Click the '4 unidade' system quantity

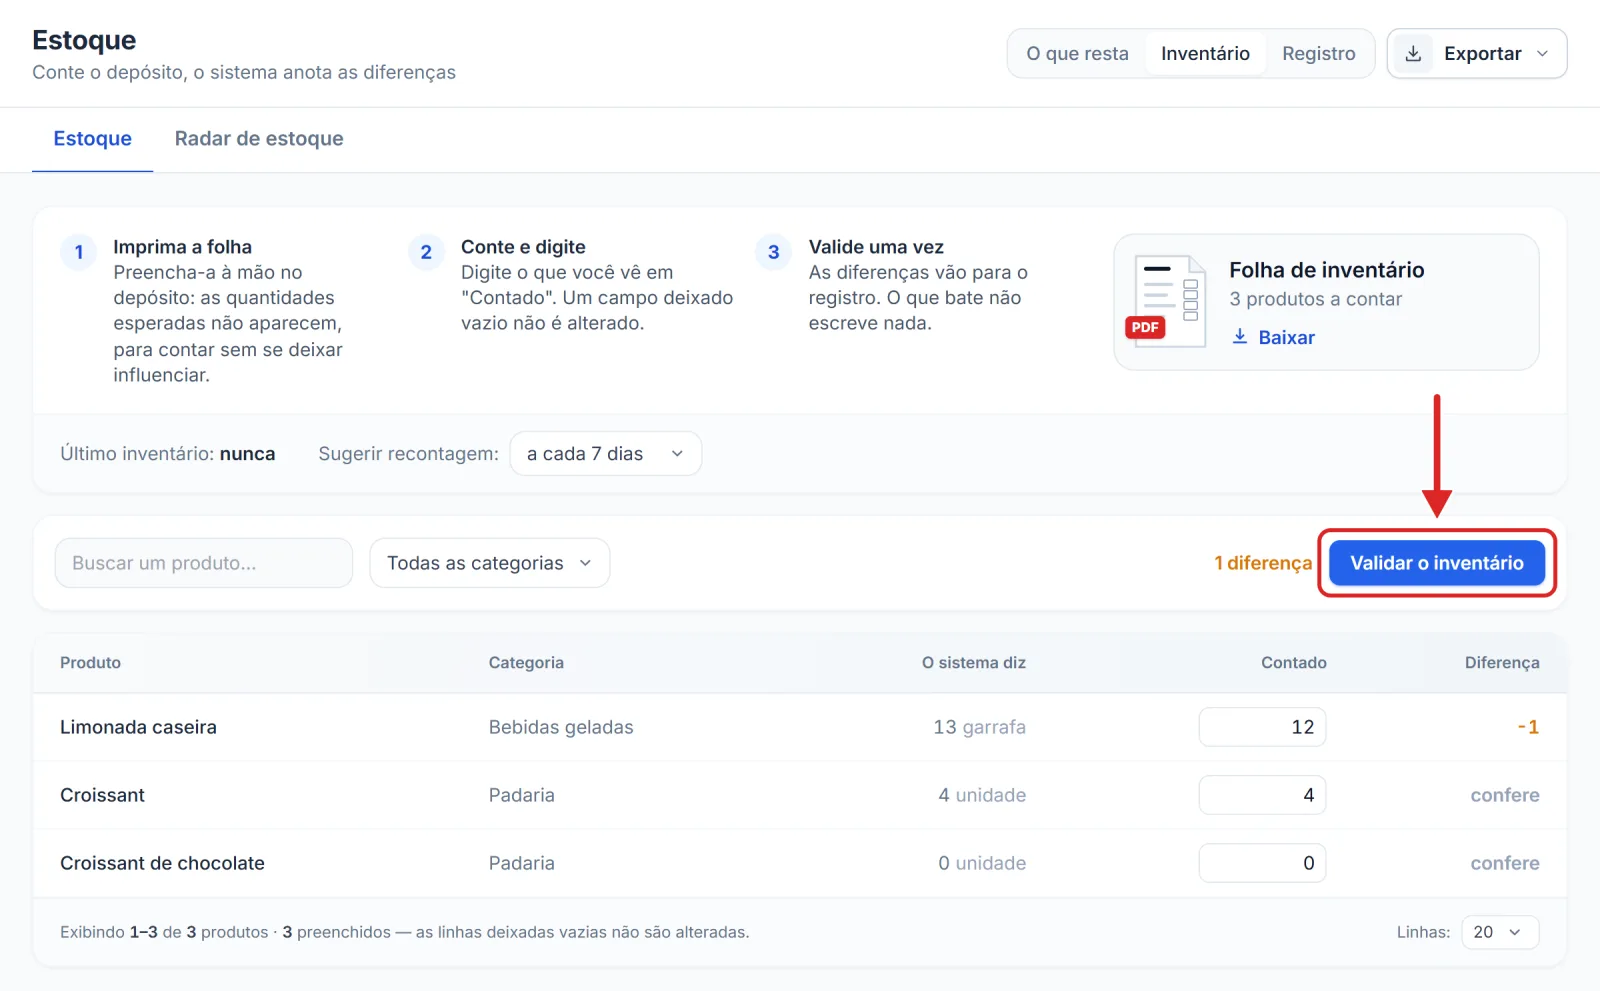click(x=982, y=795)
